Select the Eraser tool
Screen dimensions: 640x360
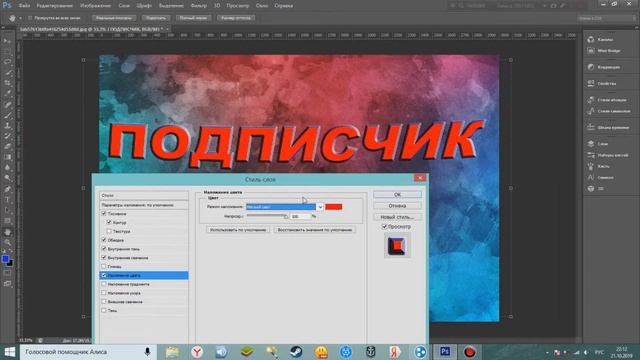click(x=7, y=147)
